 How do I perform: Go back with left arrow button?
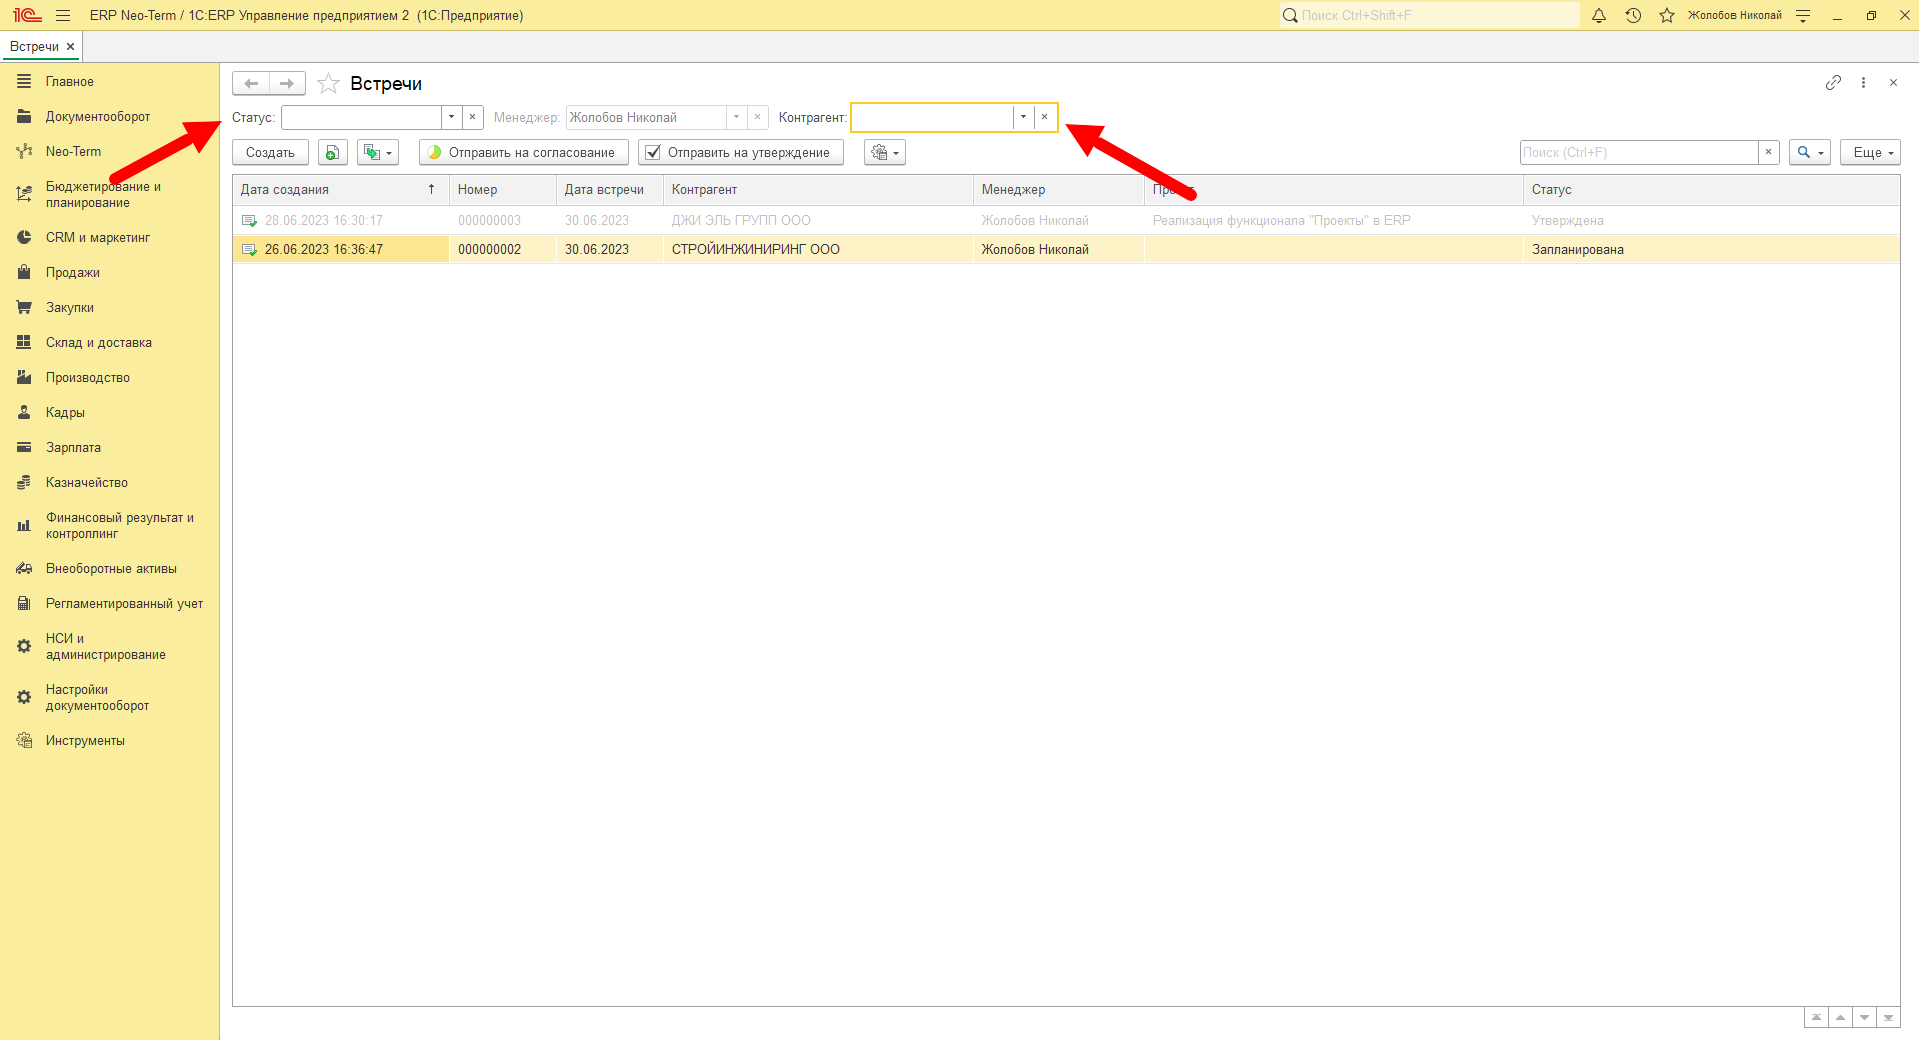tap(251, 83)
